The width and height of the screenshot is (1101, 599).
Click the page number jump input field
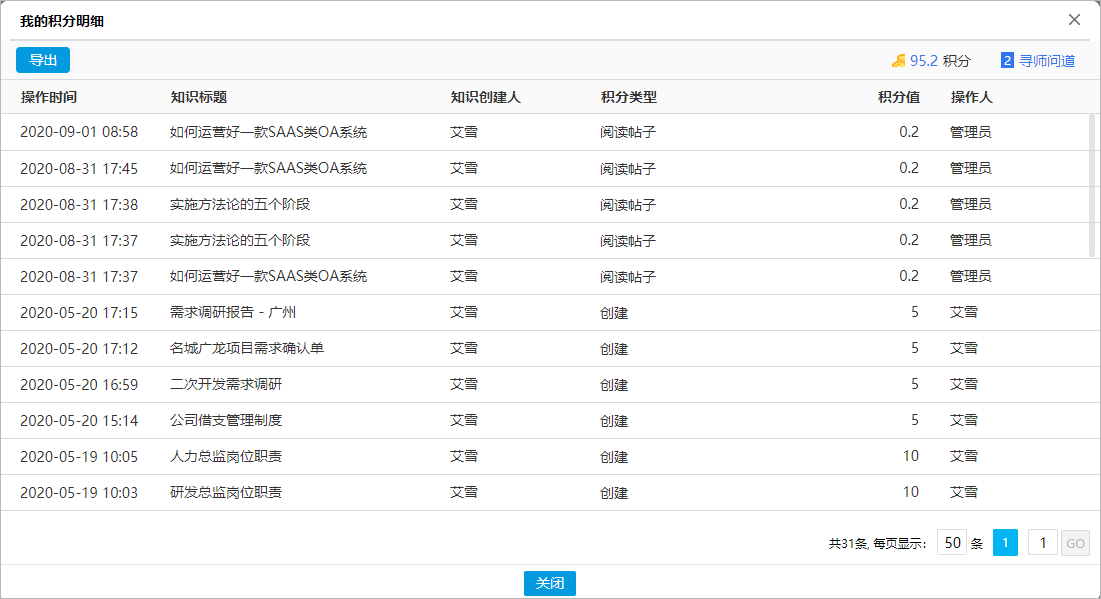click(1042, 542)
